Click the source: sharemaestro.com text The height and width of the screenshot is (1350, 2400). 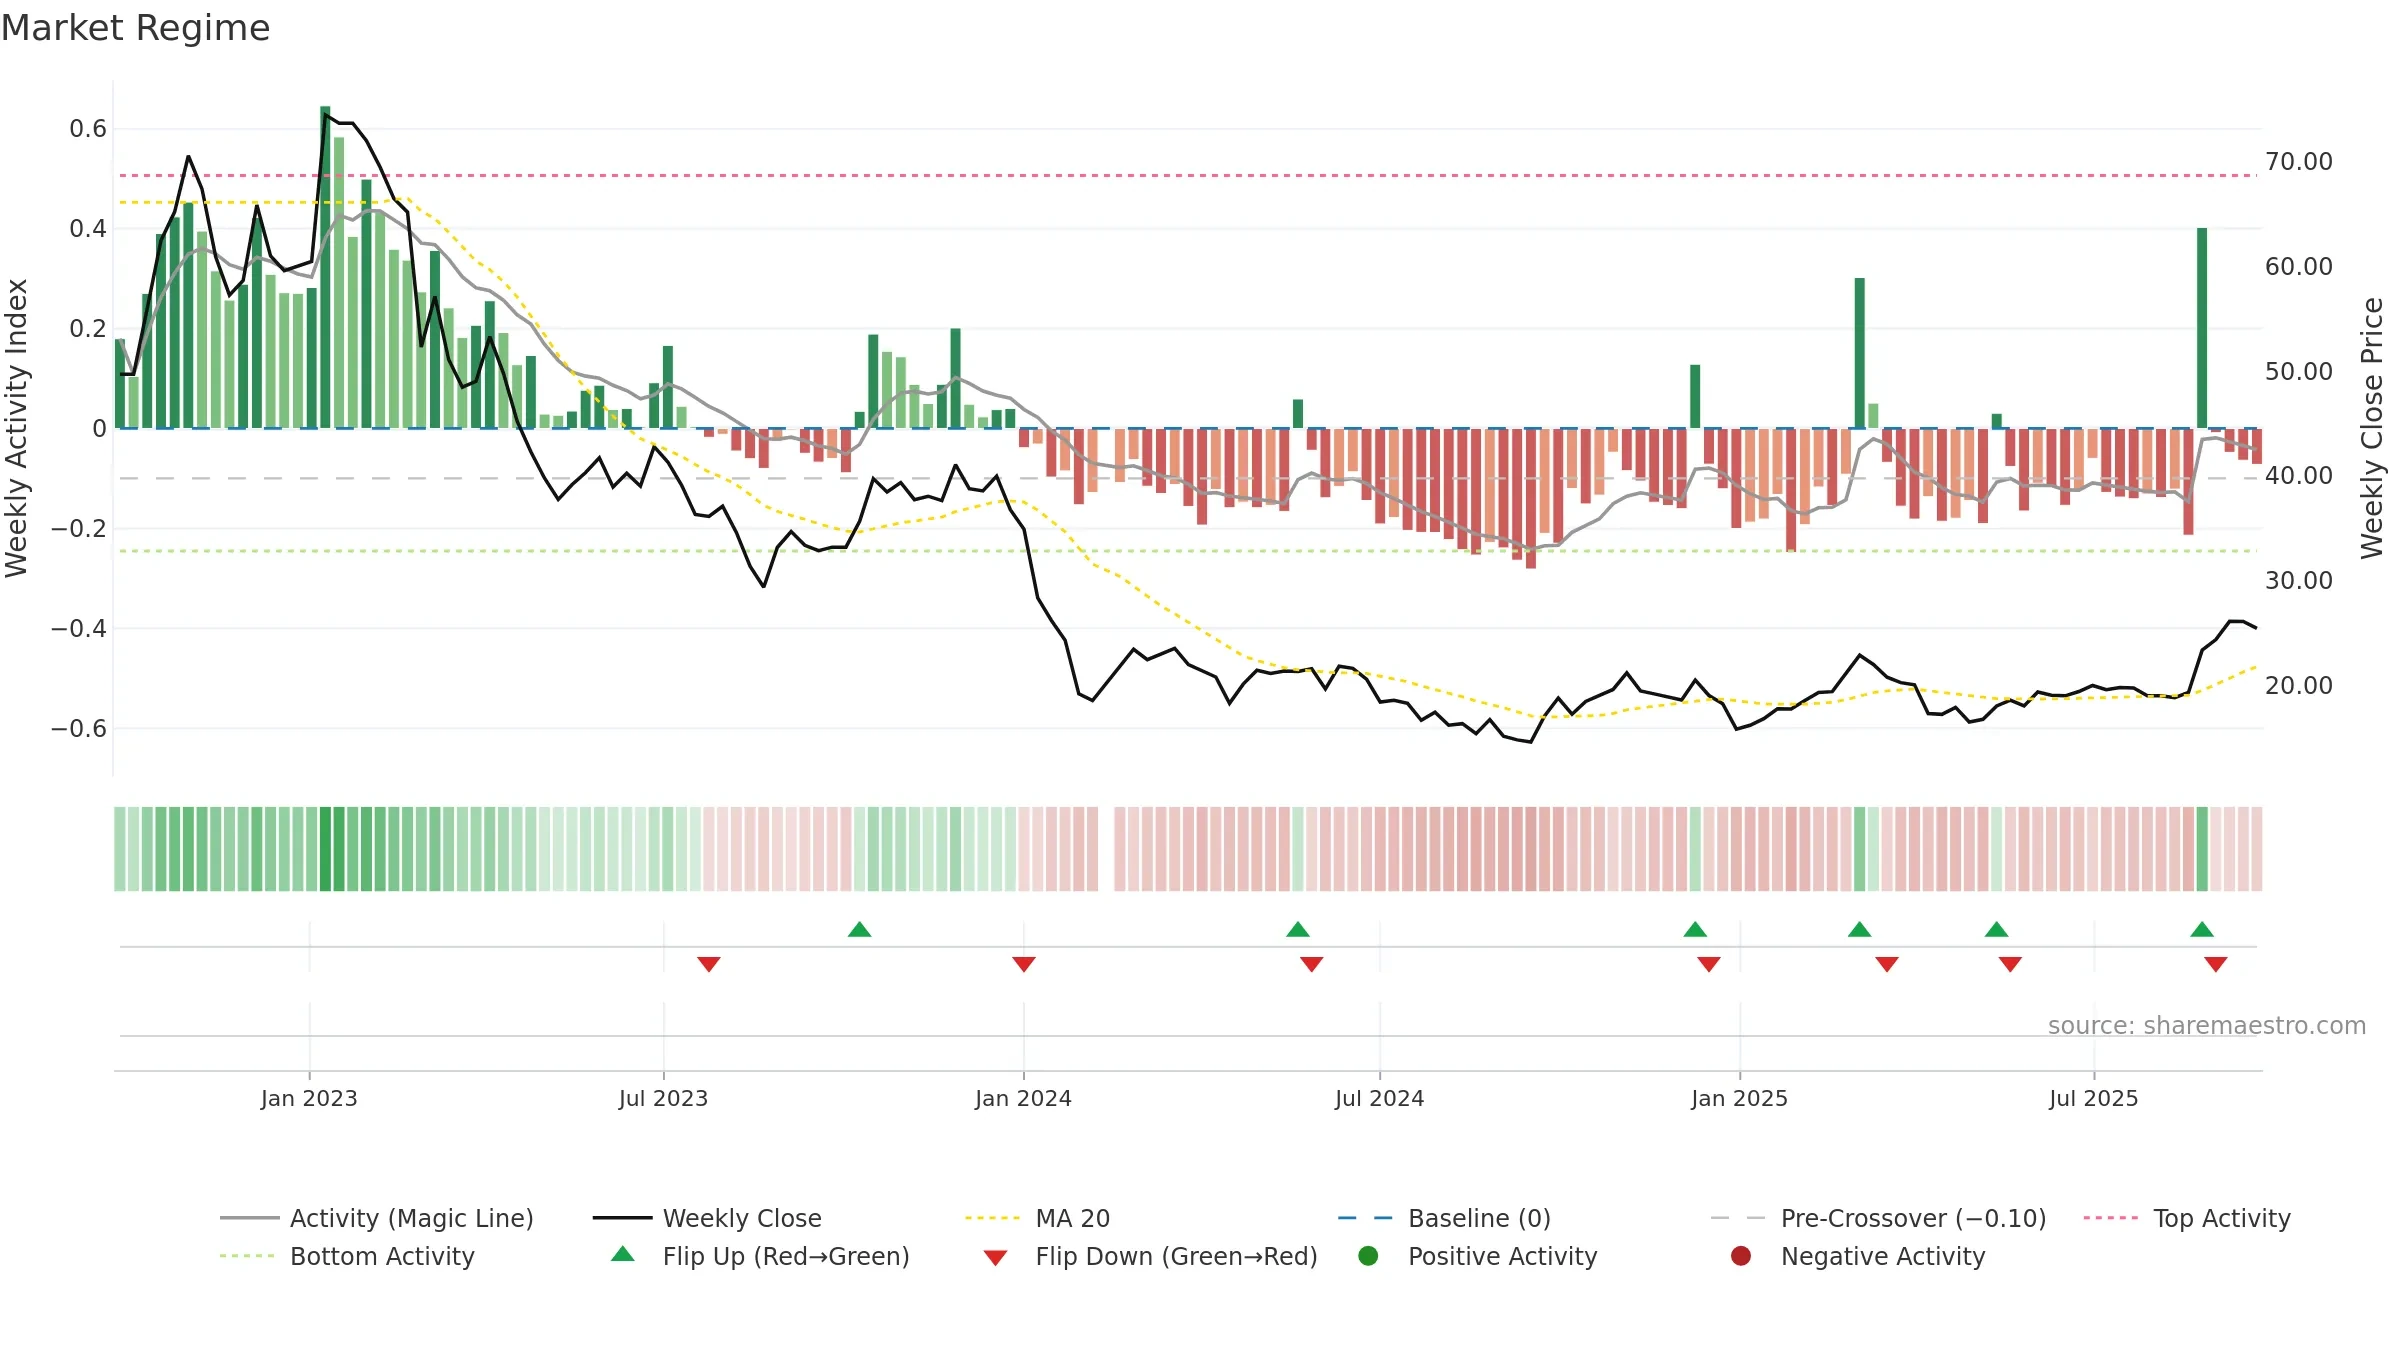[2207, 1025]
